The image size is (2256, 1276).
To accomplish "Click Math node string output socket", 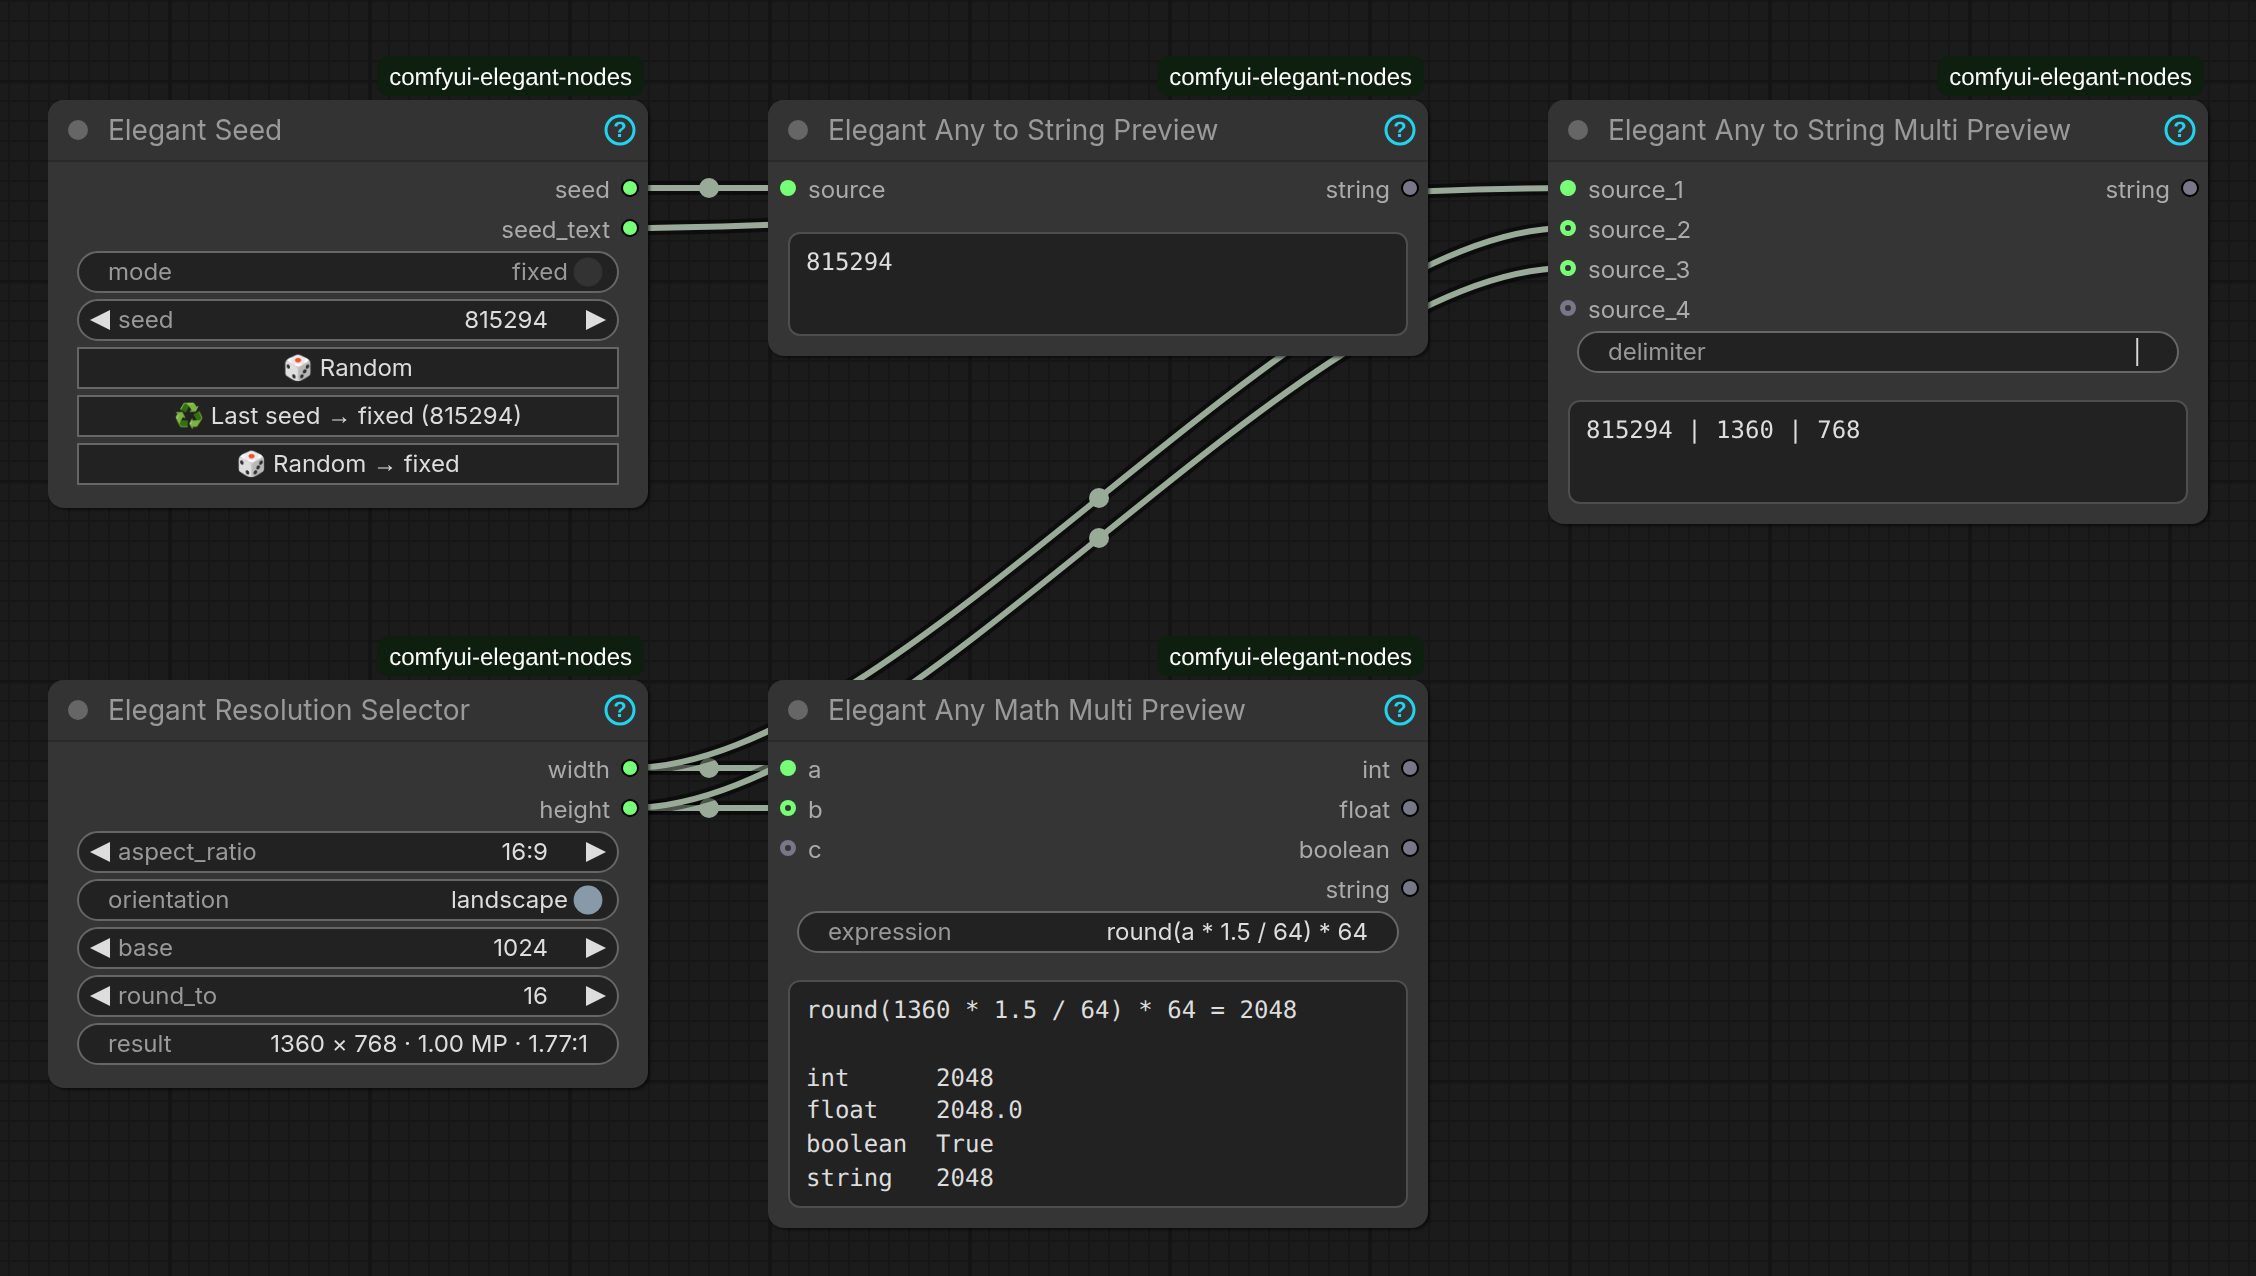I will point(1410,888).
